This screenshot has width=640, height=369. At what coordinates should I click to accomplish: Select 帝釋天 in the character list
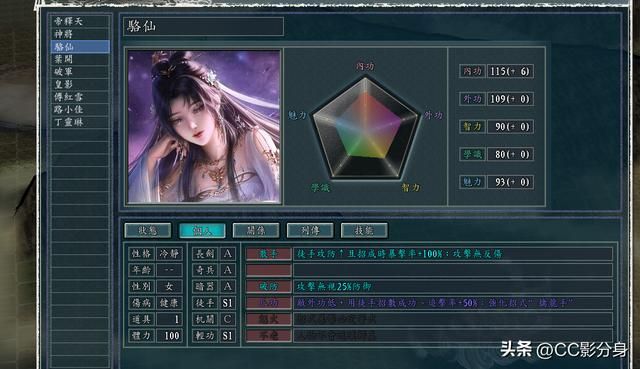tap(80, 21)
